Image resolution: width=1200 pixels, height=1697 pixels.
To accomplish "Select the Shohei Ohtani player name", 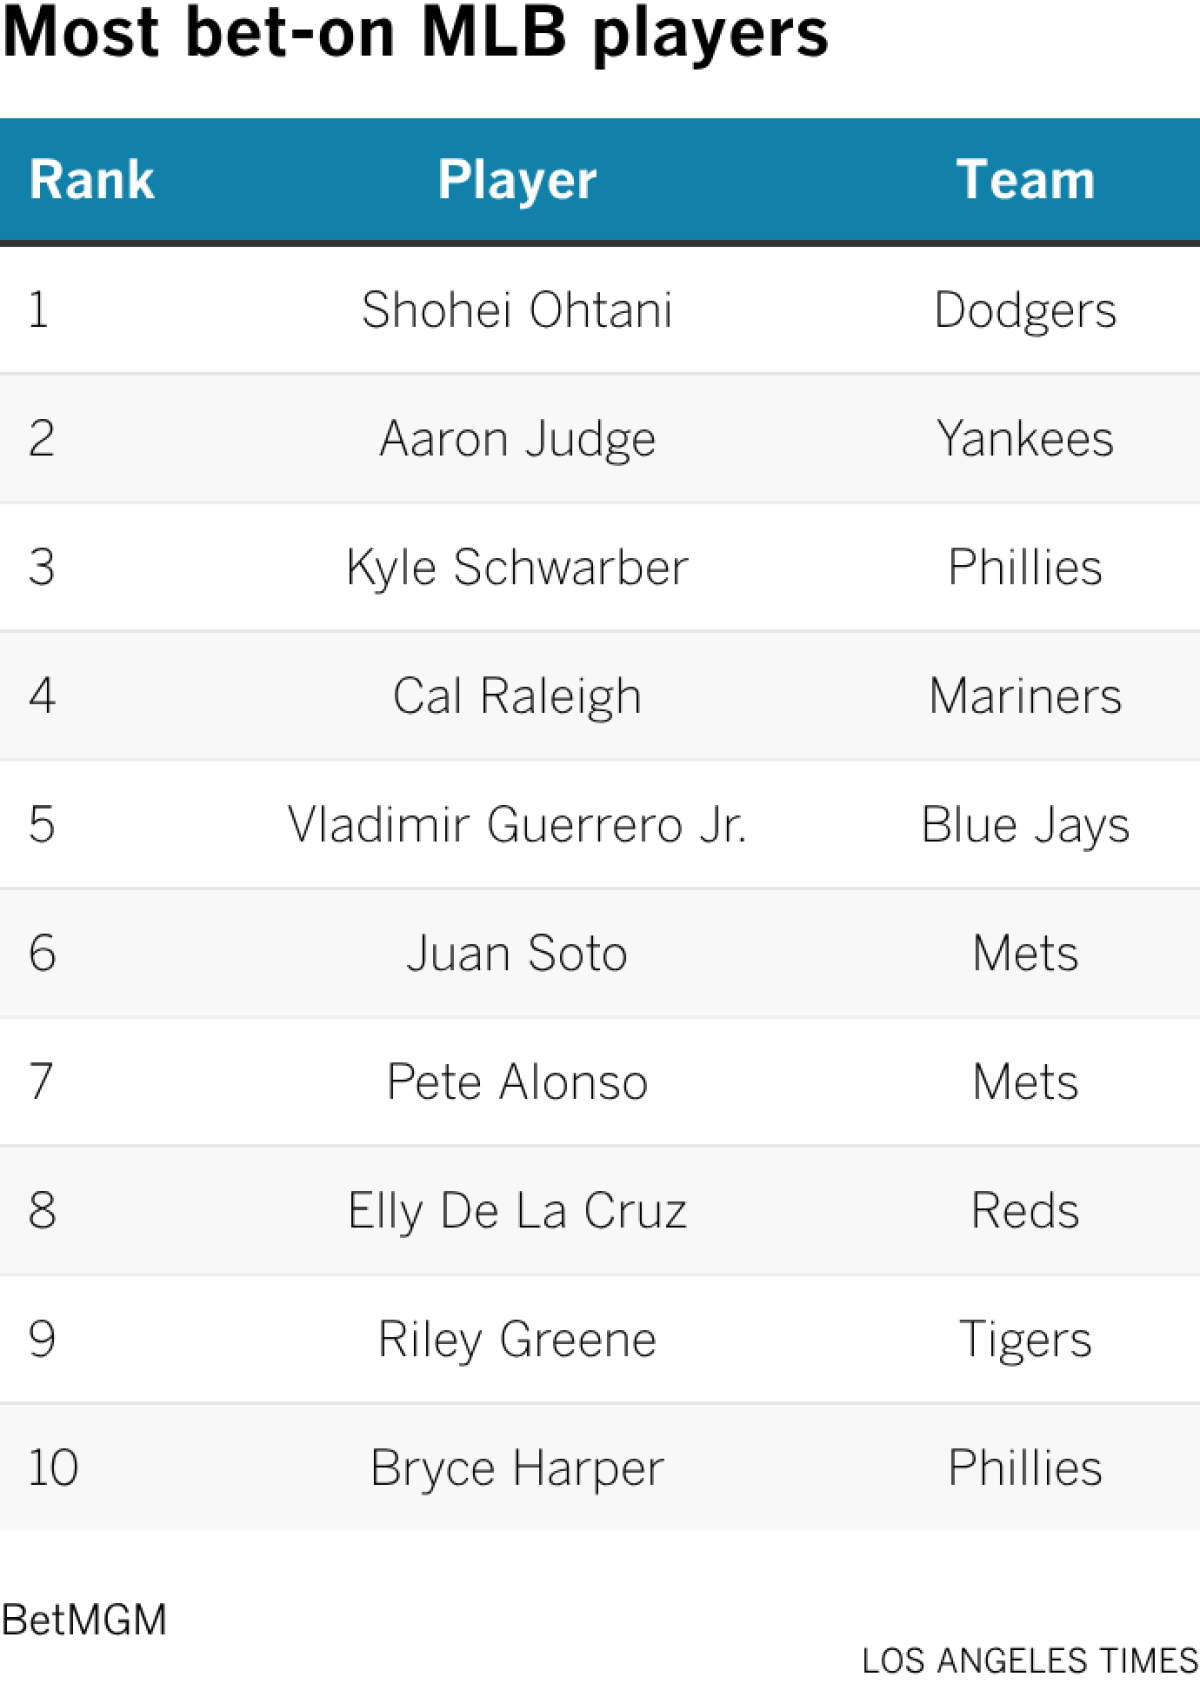I will click(x=517, y=310).
